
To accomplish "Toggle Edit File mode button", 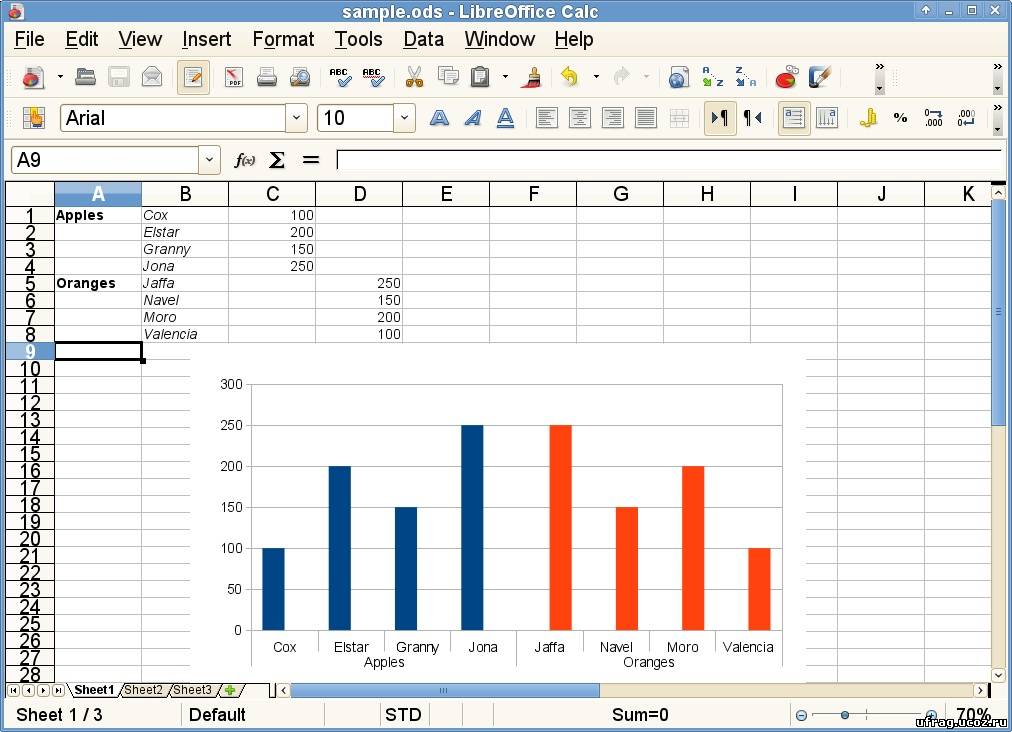I will click(193, 77).
